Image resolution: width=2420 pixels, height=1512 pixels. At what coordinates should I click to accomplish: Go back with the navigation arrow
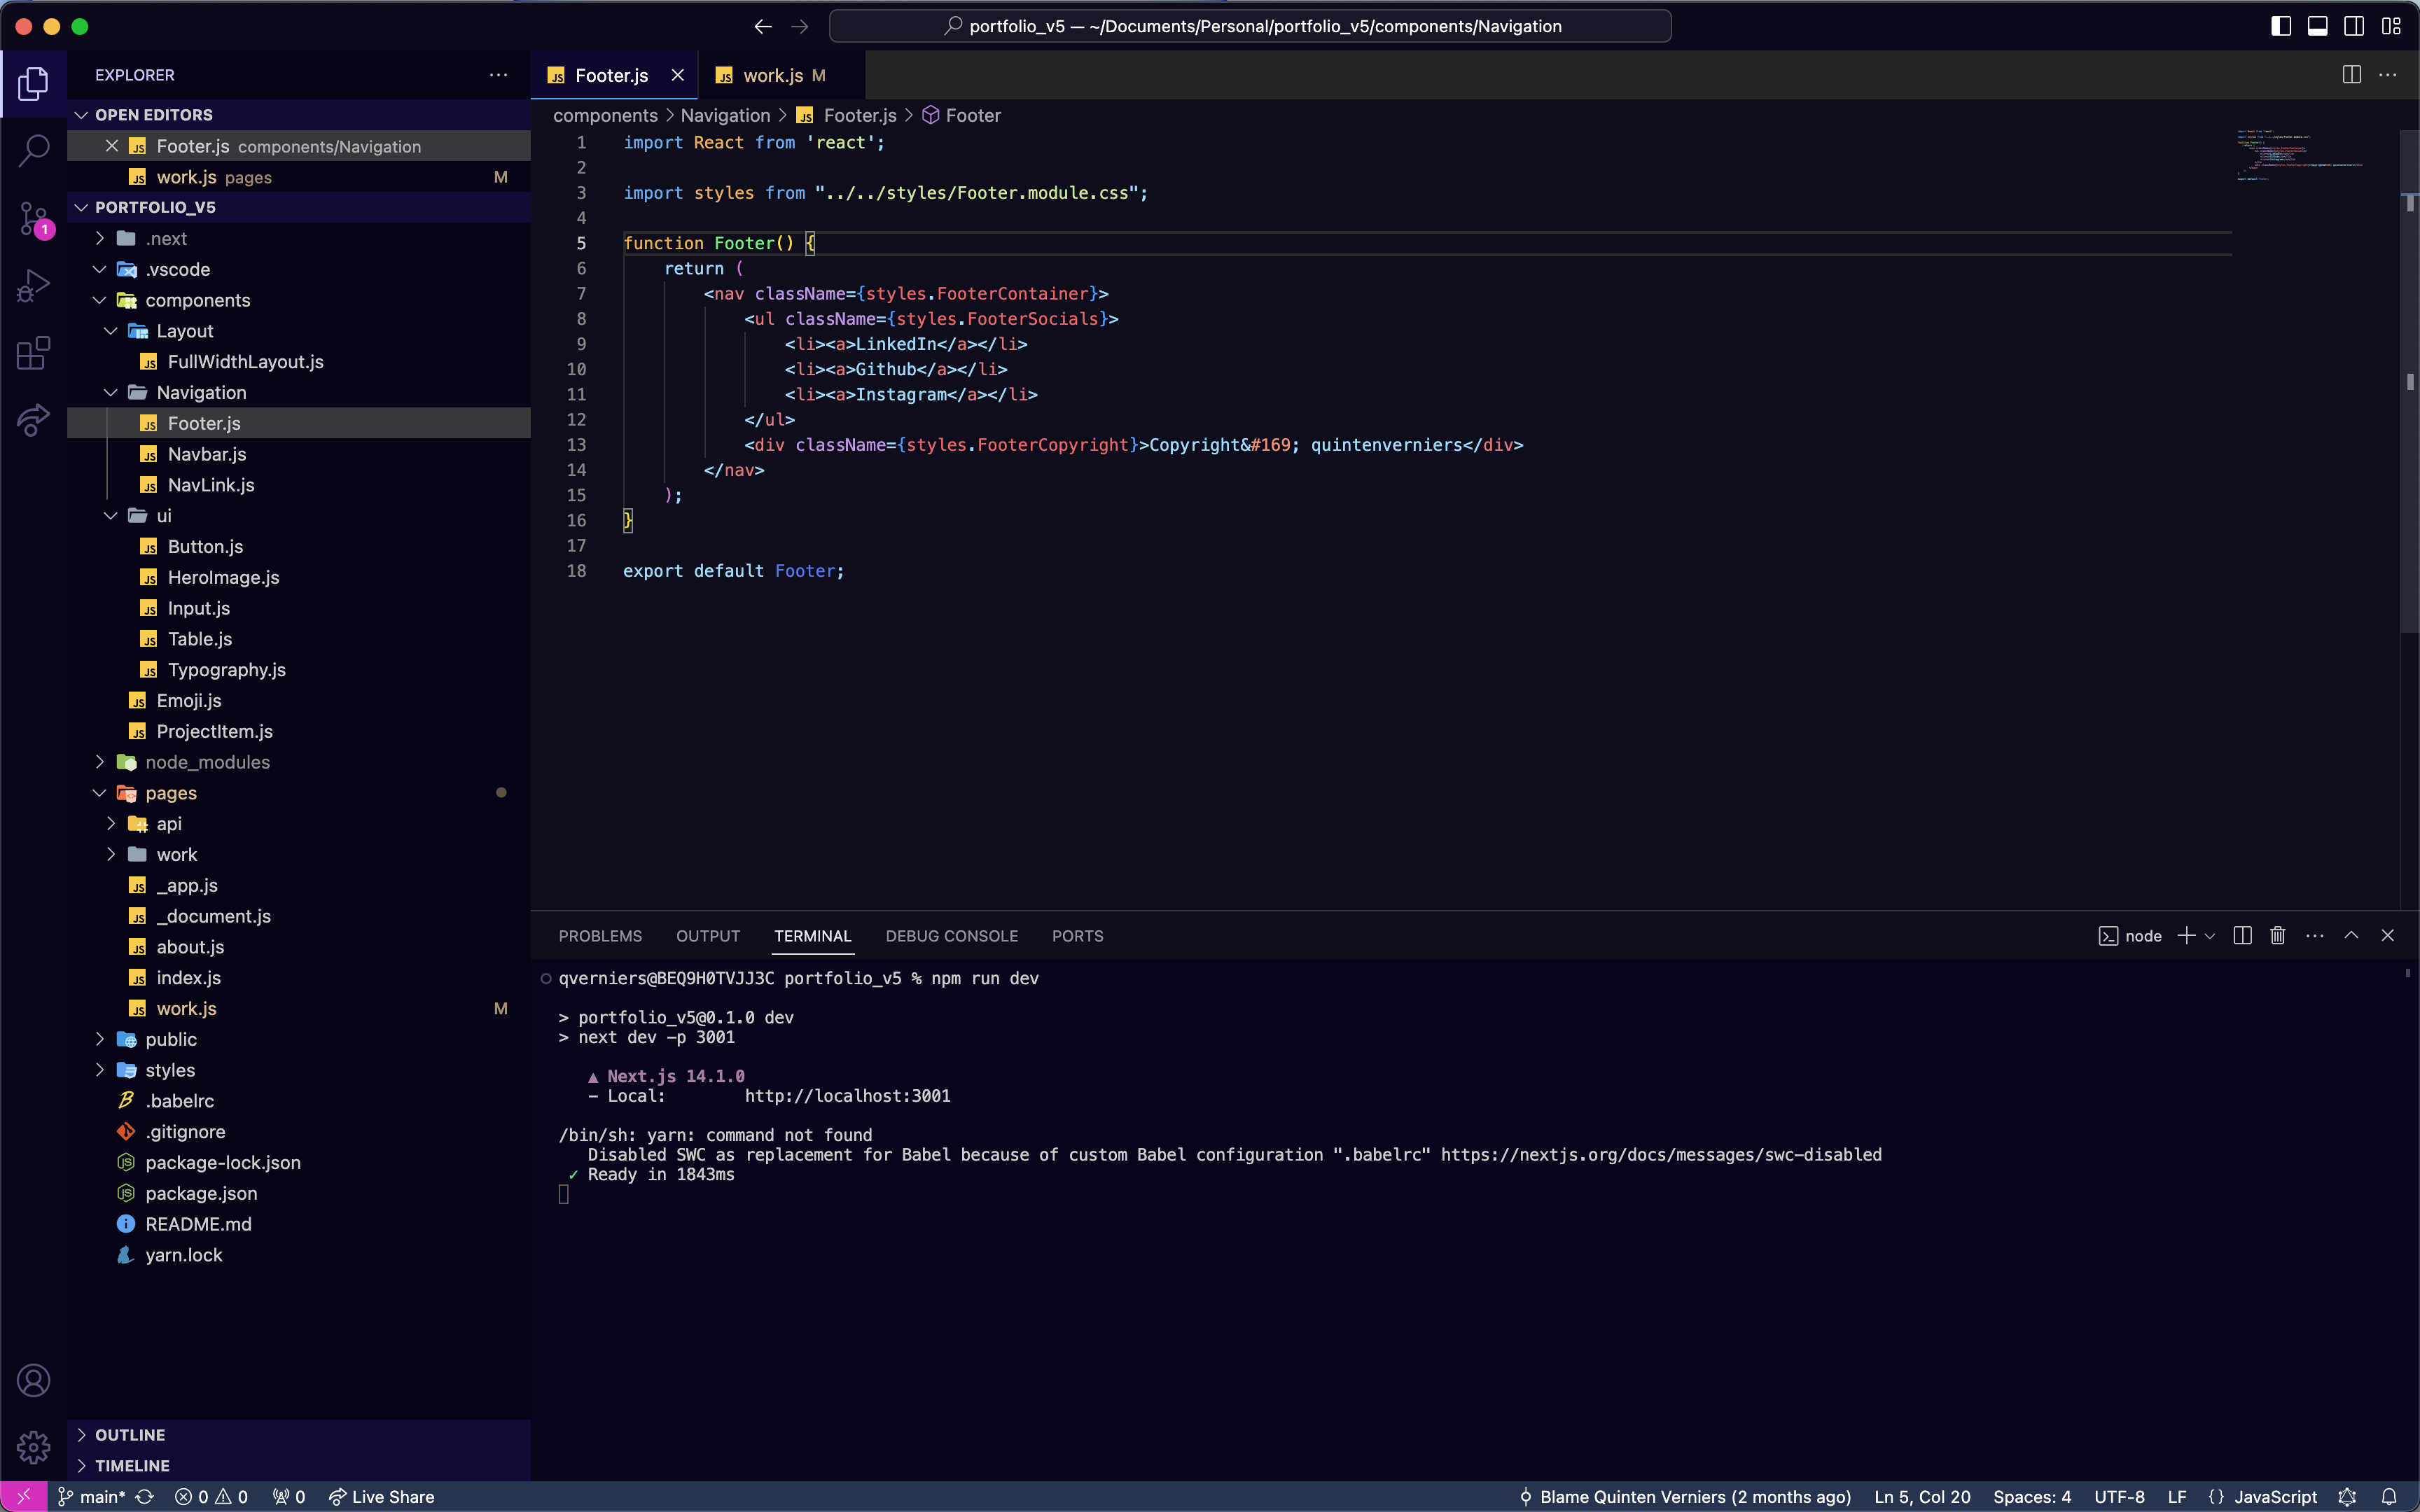click(x=763, y=26)
